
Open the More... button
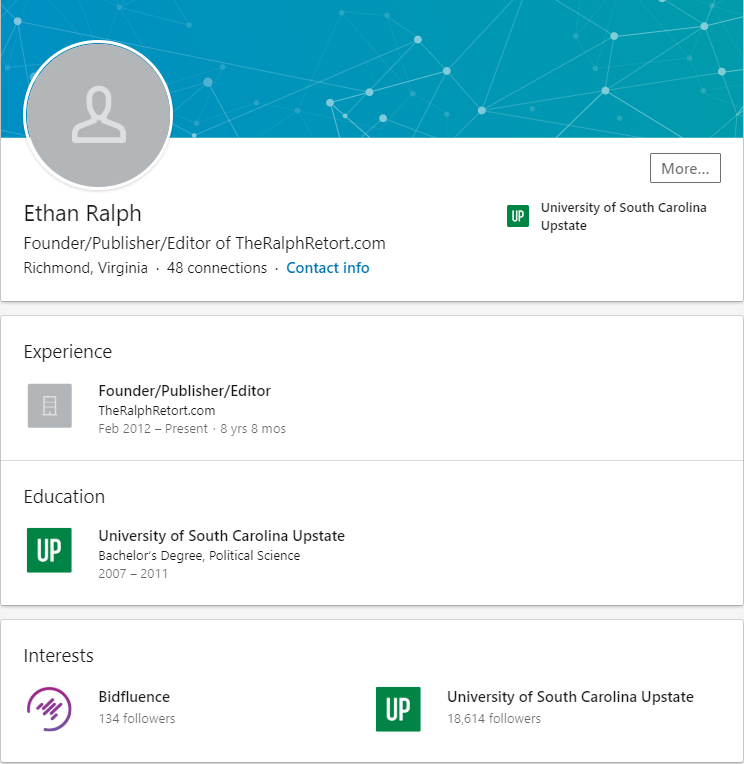coord(685,168)
